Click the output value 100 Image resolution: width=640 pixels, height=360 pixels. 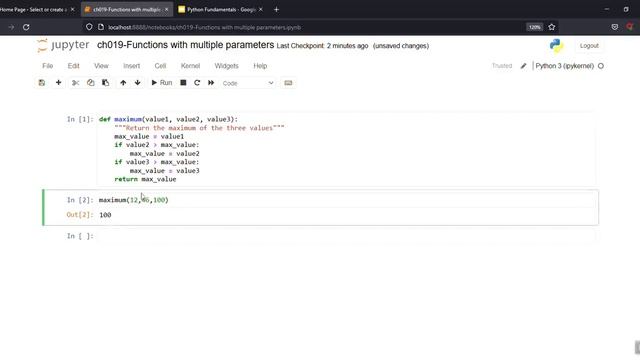[x=105, y=215]
